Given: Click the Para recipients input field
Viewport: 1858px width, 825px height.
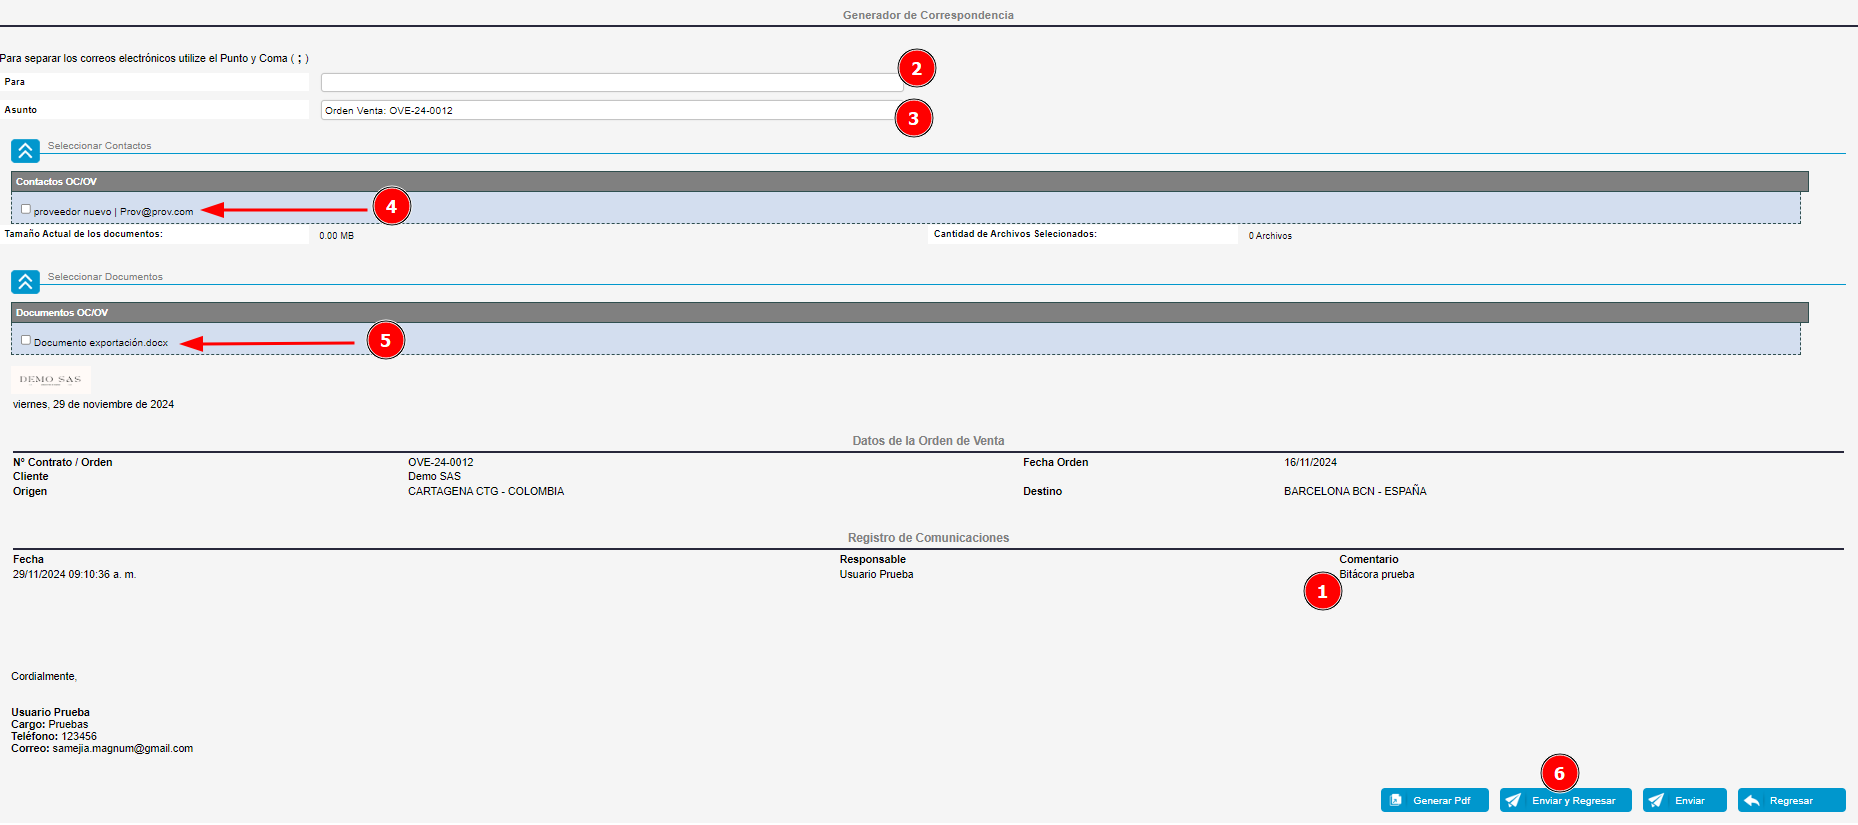Looking at the screenshot, I should coord(610,83).
